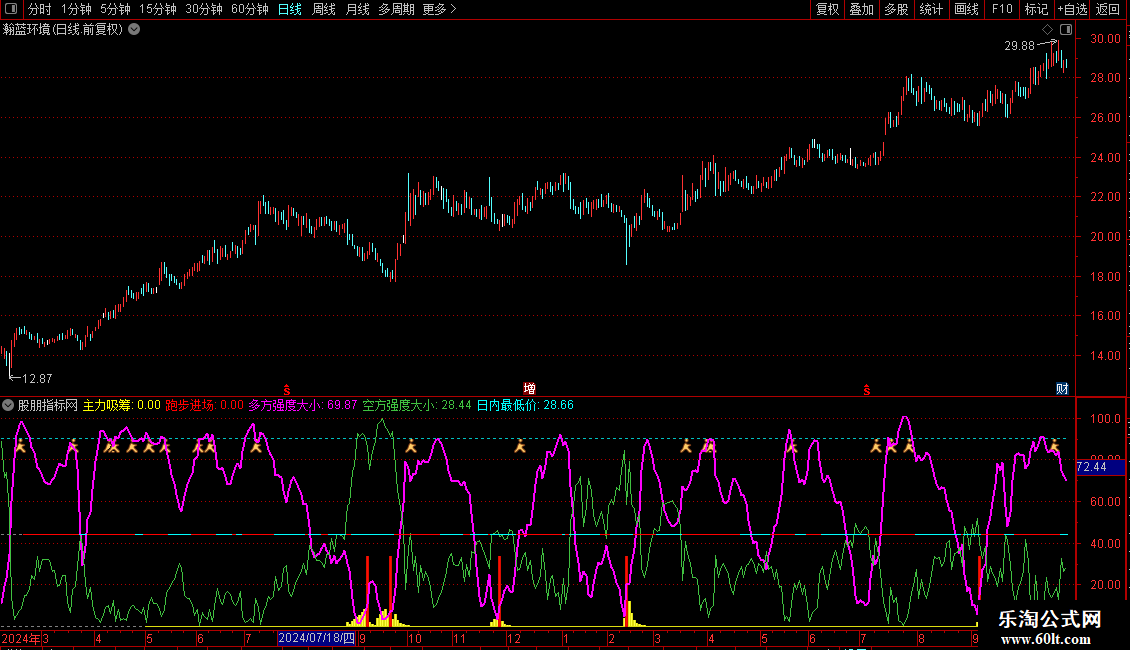Screen dimensions: 1130x650
Task: Expand the 更多 periods menu
Action: pos(439,9)
